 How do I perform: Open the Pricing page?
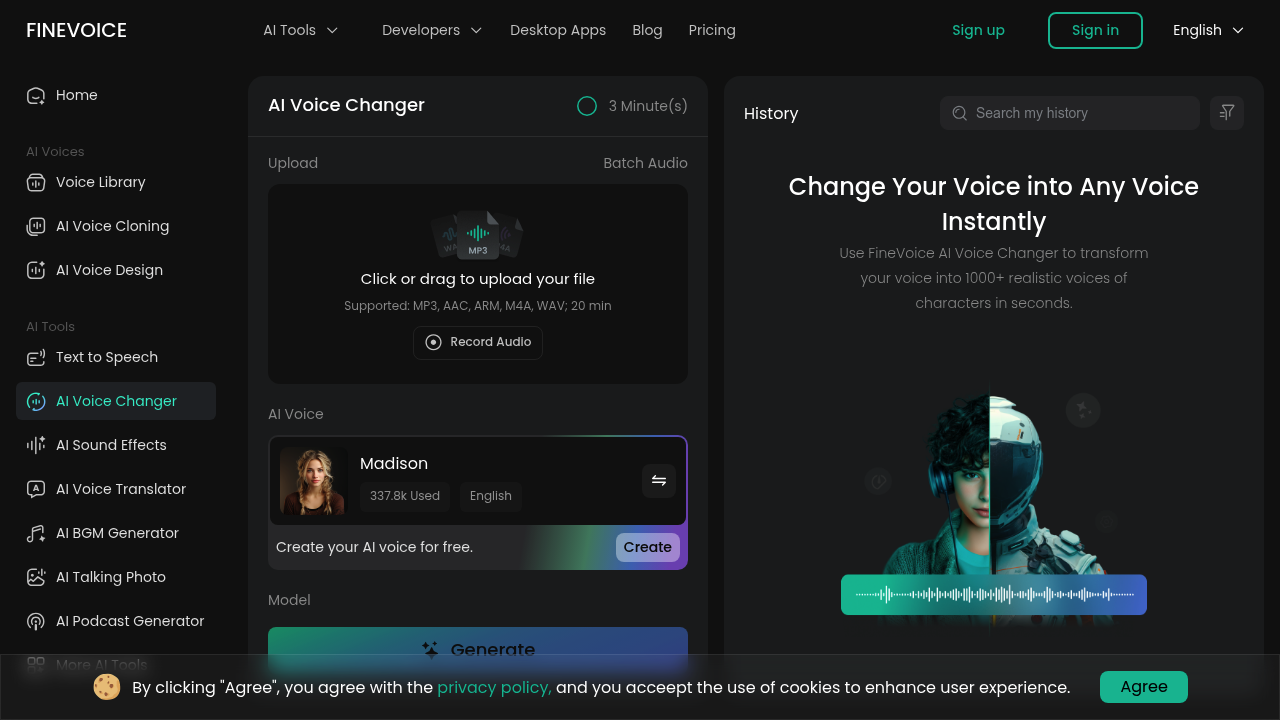tap(712, 30)
